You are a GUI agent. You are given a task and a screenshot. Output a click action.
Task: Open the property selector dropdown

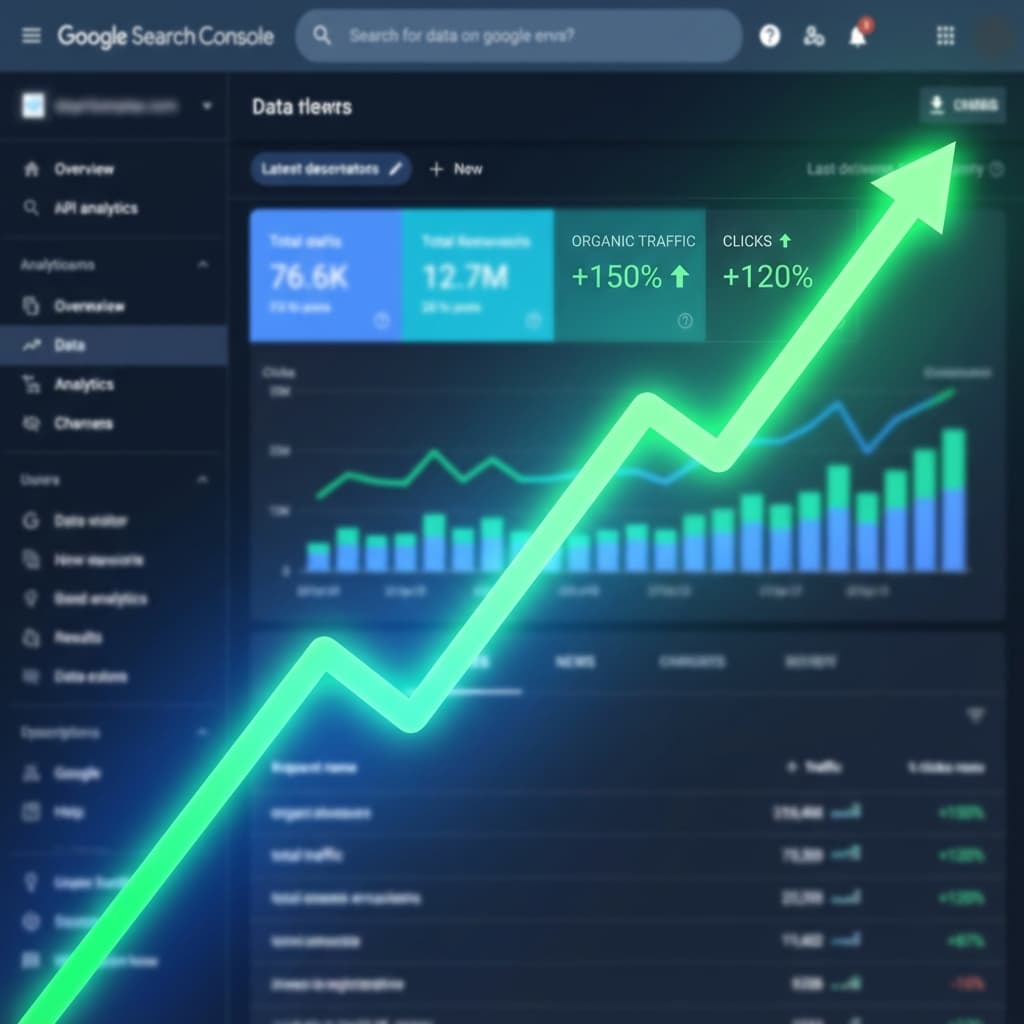tap(207, 106)
